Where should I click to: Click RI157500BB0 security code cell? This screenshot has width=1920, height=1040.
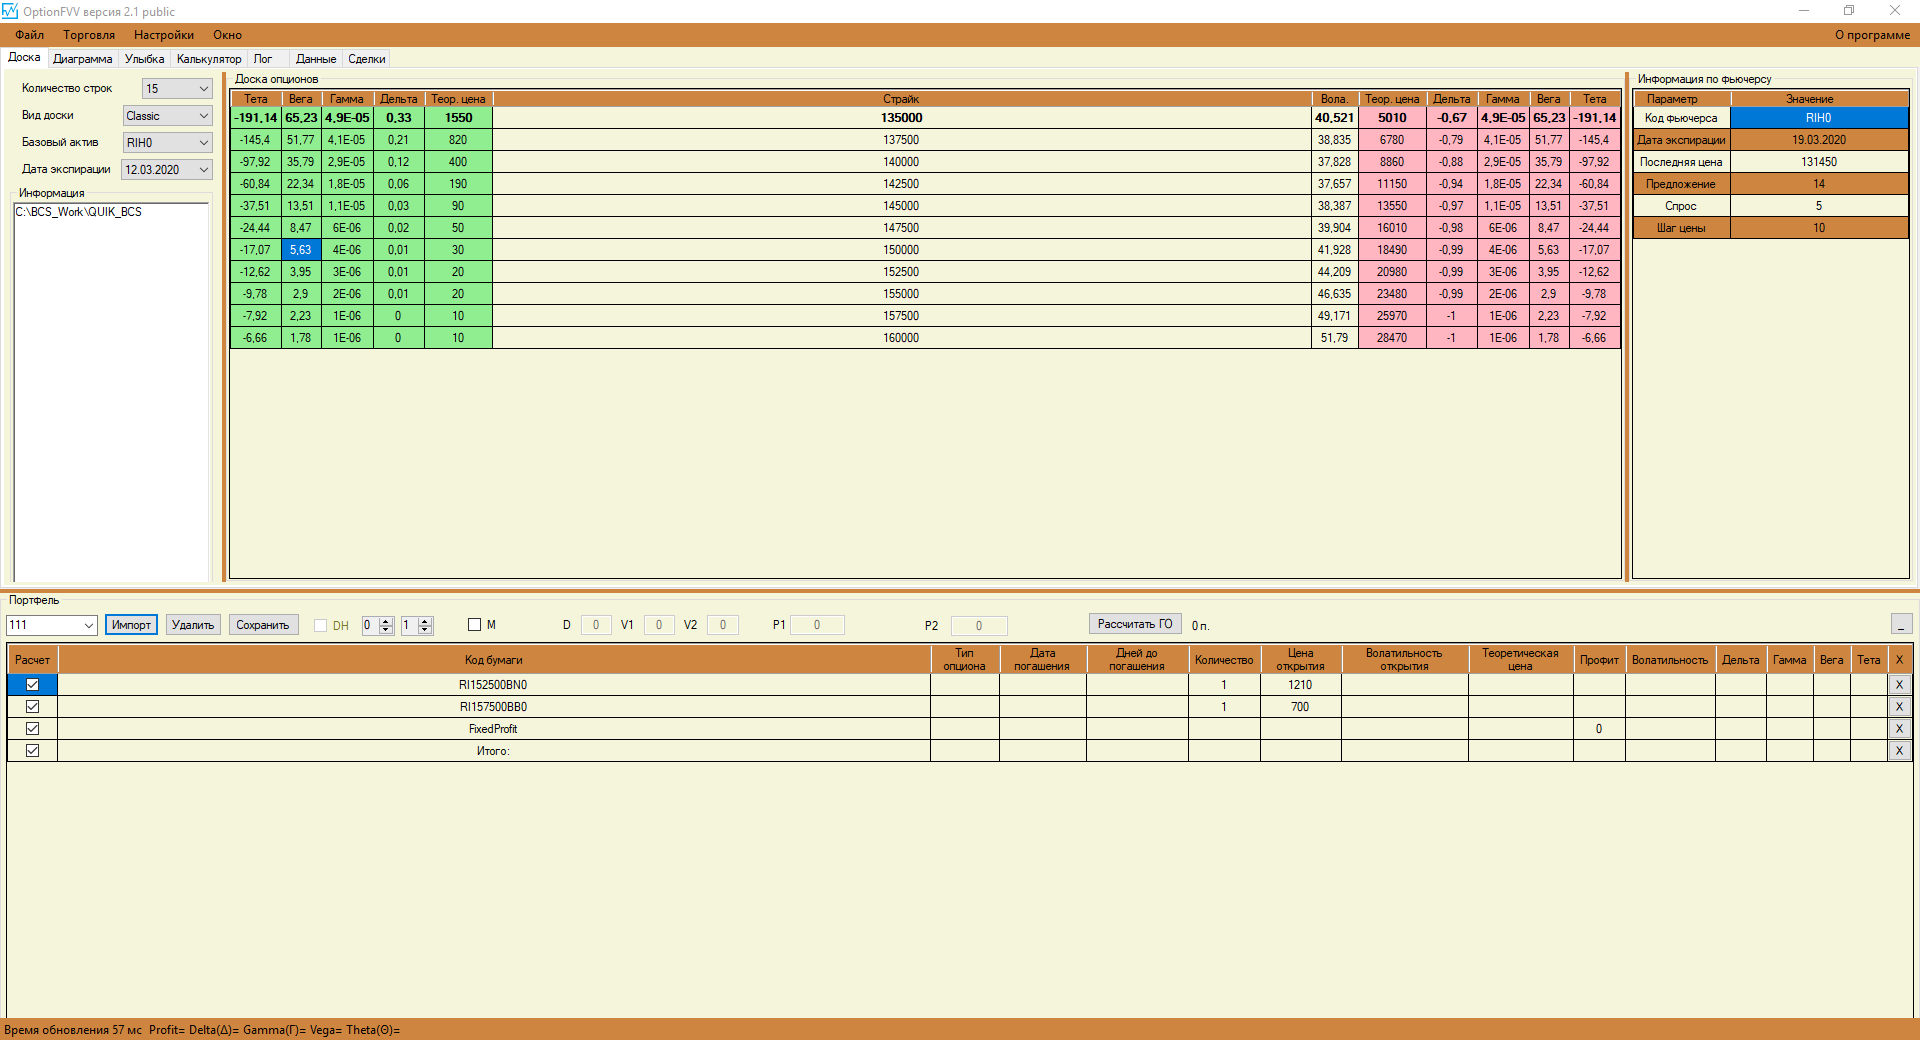pyautogui.click(x=493, y=707)
